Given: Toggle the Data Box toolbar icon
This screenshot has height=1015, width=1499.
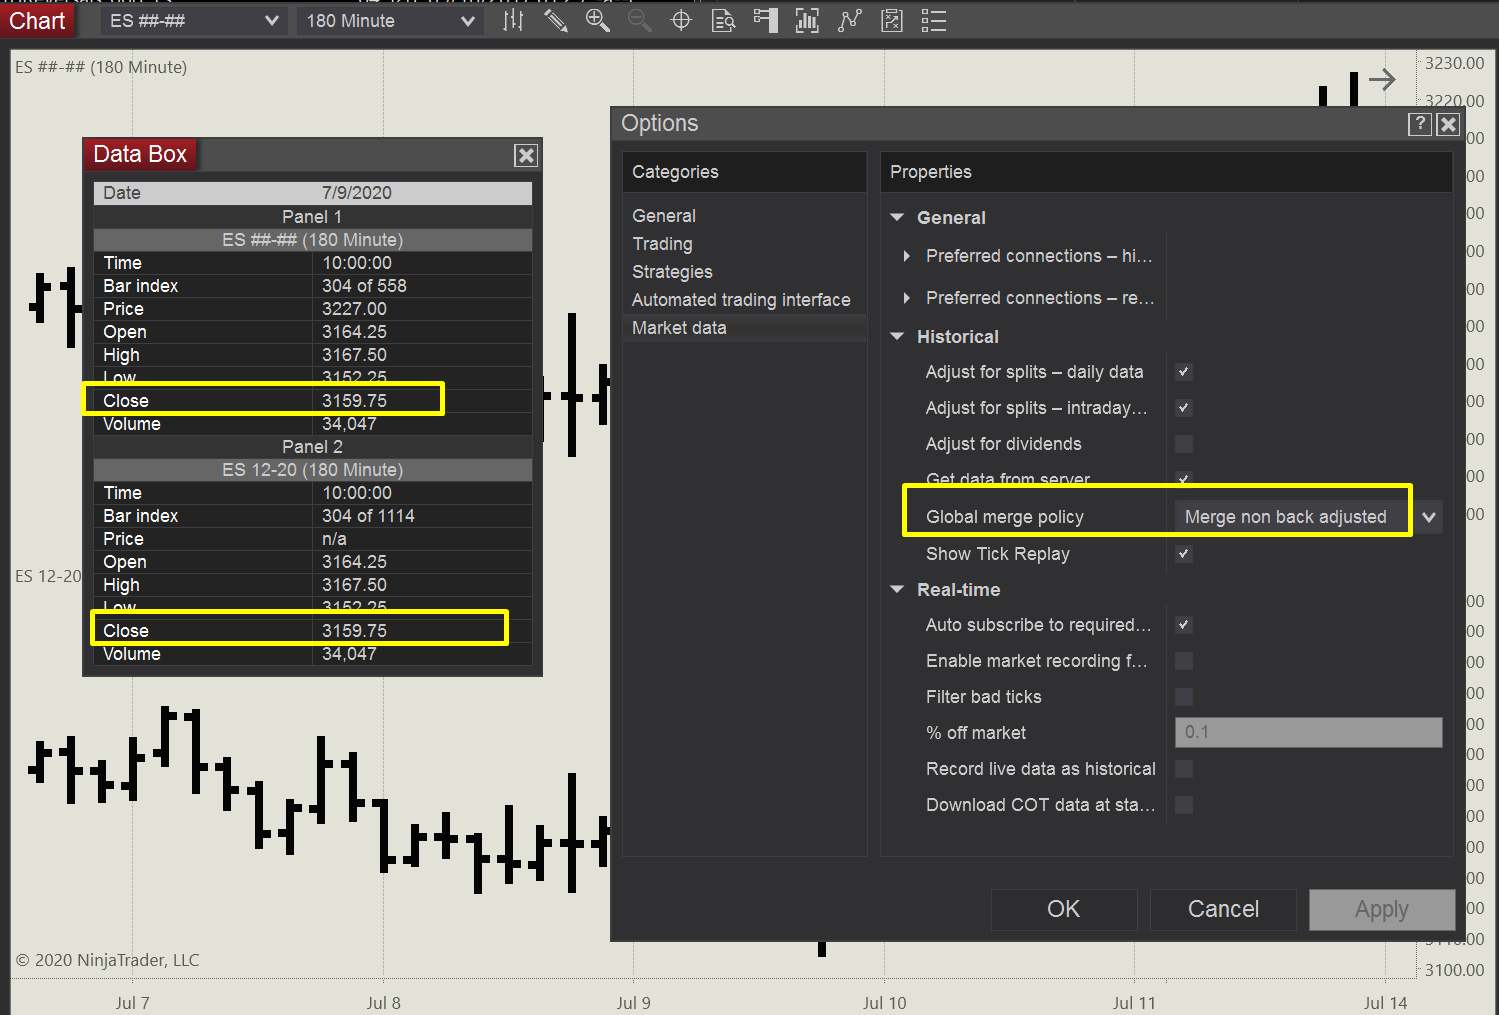Looking at the screenshot, I should (723, 20).
